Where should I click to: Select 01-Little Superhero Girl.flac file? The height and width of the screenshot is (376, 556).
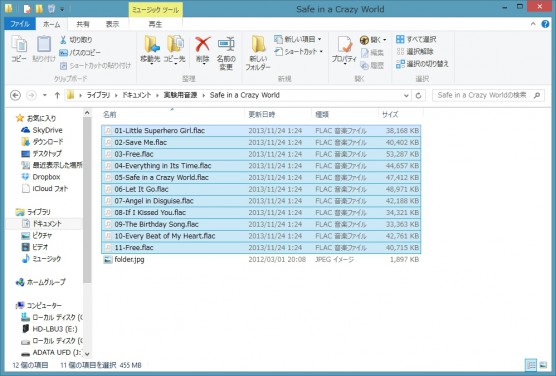click(x=261, y=131)
